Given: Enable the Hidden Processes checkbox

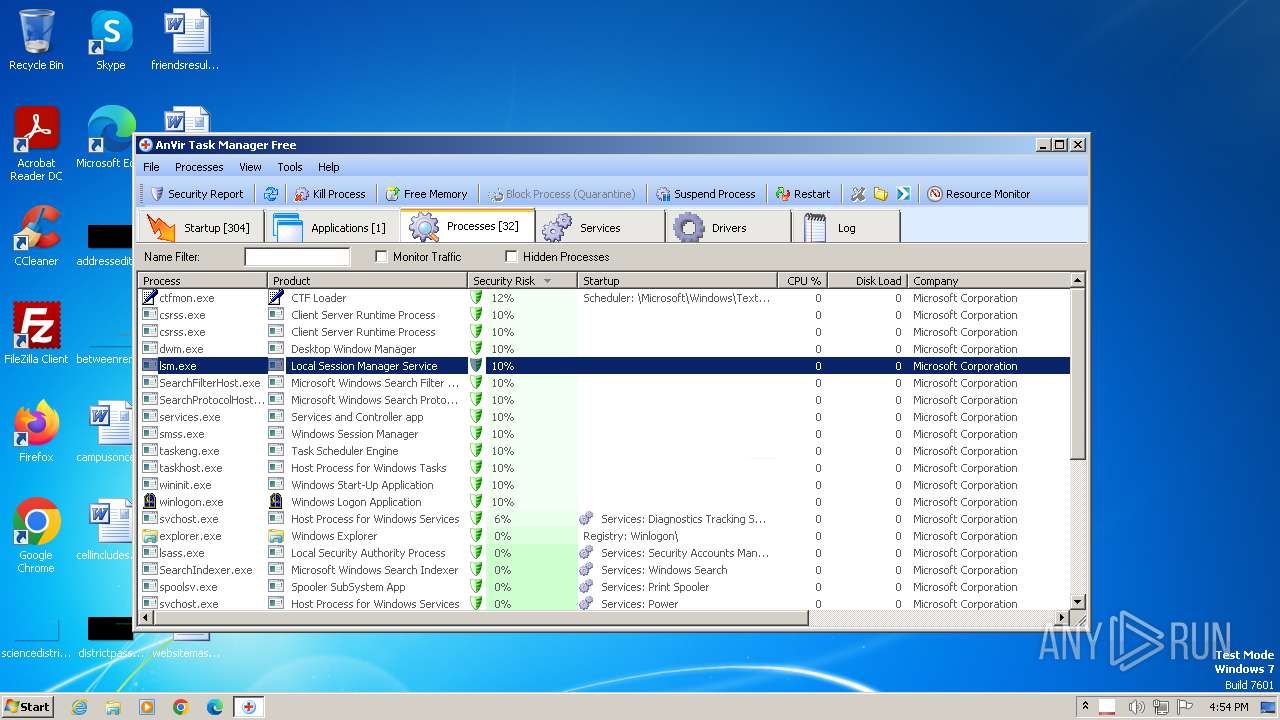Looking at the screenshot, I should (x=511, y=257).
